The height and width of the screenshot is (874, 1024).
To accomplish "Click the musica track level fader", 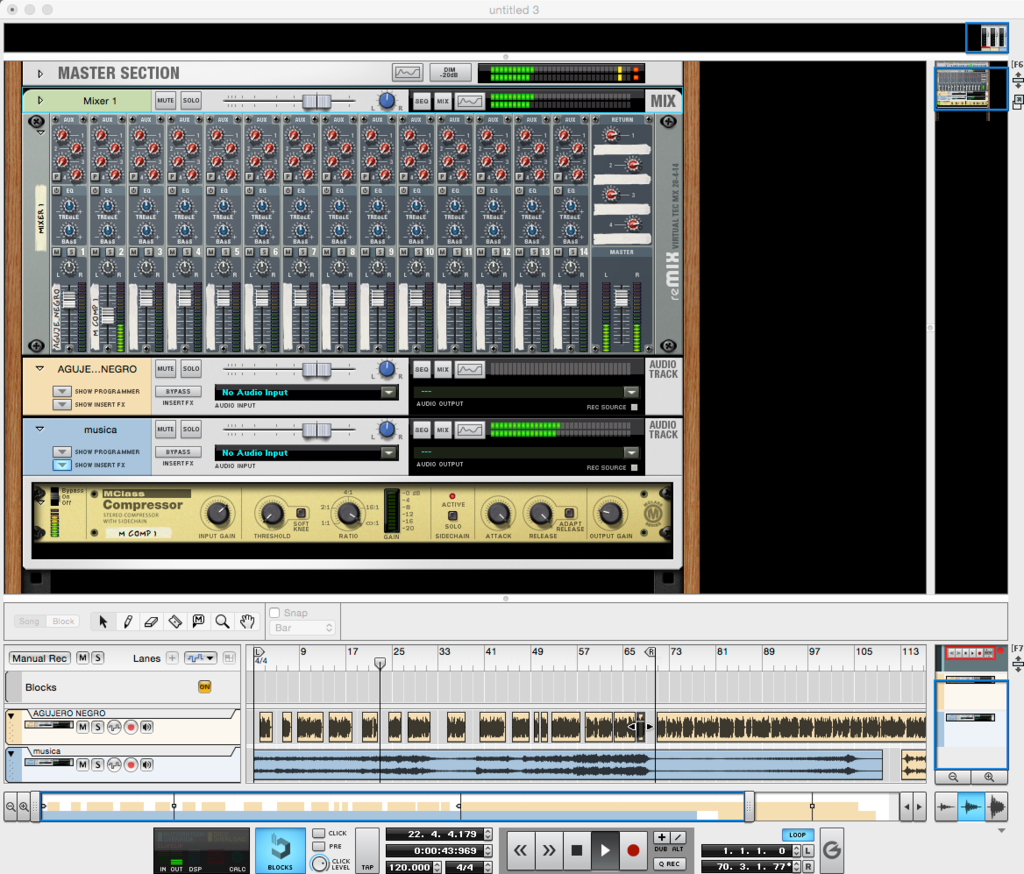I will coord(317,430).
